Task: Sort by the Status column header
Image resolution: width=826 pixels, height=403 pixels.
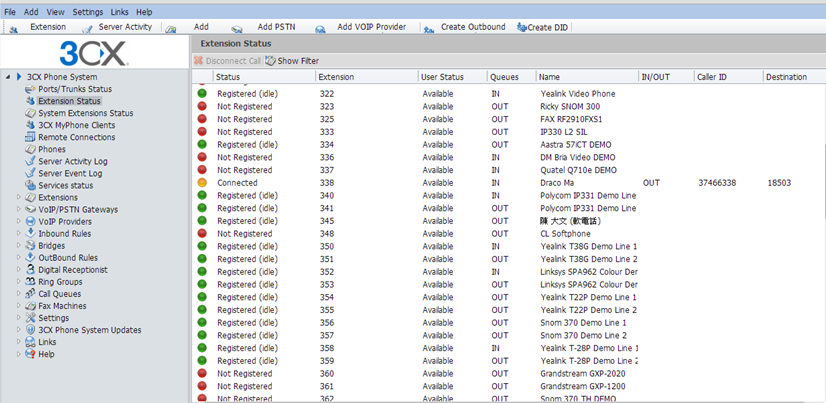Action: [x=265, y=77]
